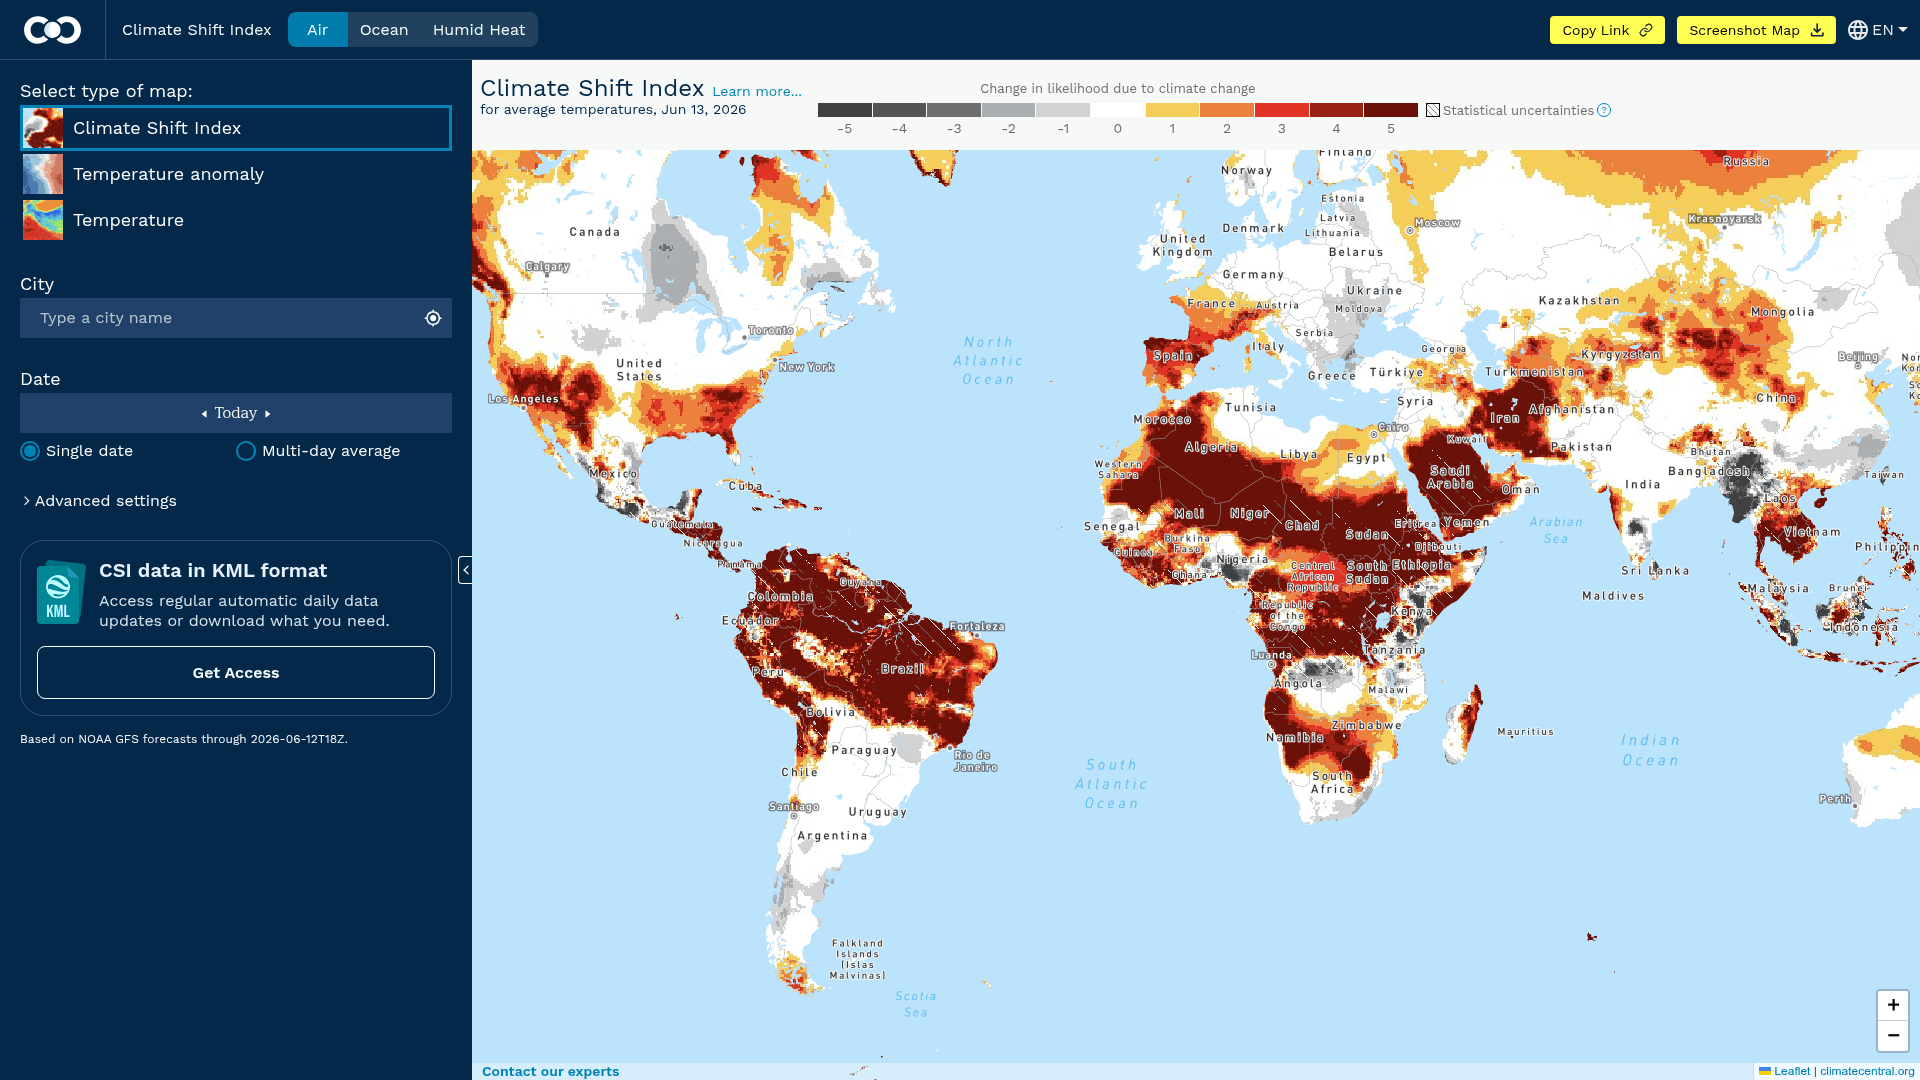The width and height of the screenshot is (1920, 1080).
Task: Open the climatecentral.org link
Action: coord(1867,1071)
